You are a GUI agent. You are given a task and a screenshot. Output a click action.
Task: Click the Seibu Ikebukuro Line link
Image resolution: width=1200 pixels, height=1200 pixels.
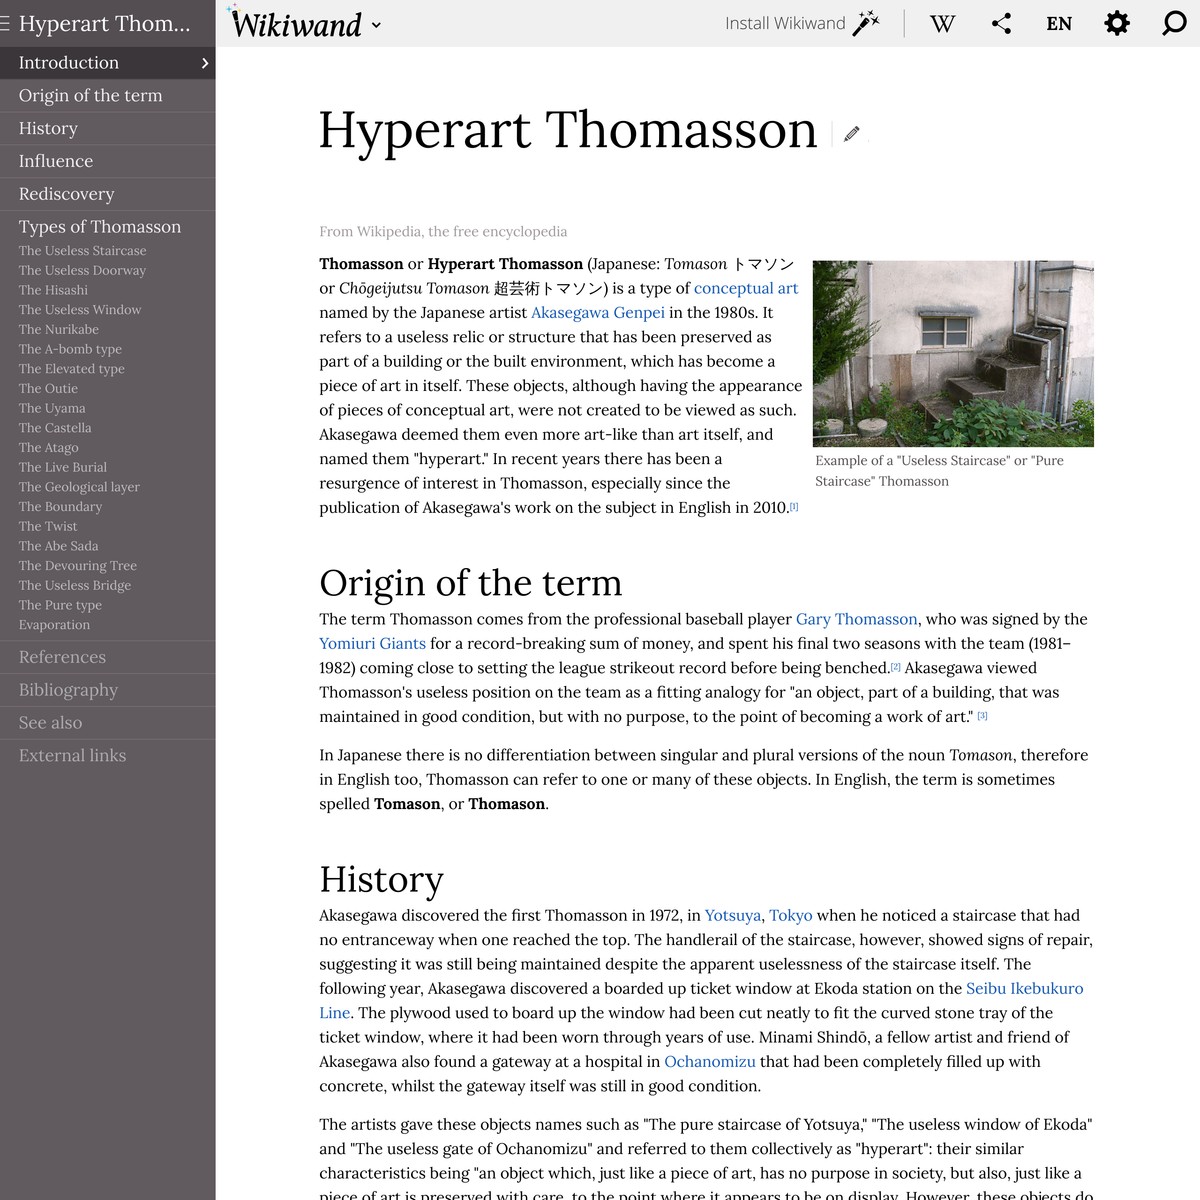[1024, 988]
